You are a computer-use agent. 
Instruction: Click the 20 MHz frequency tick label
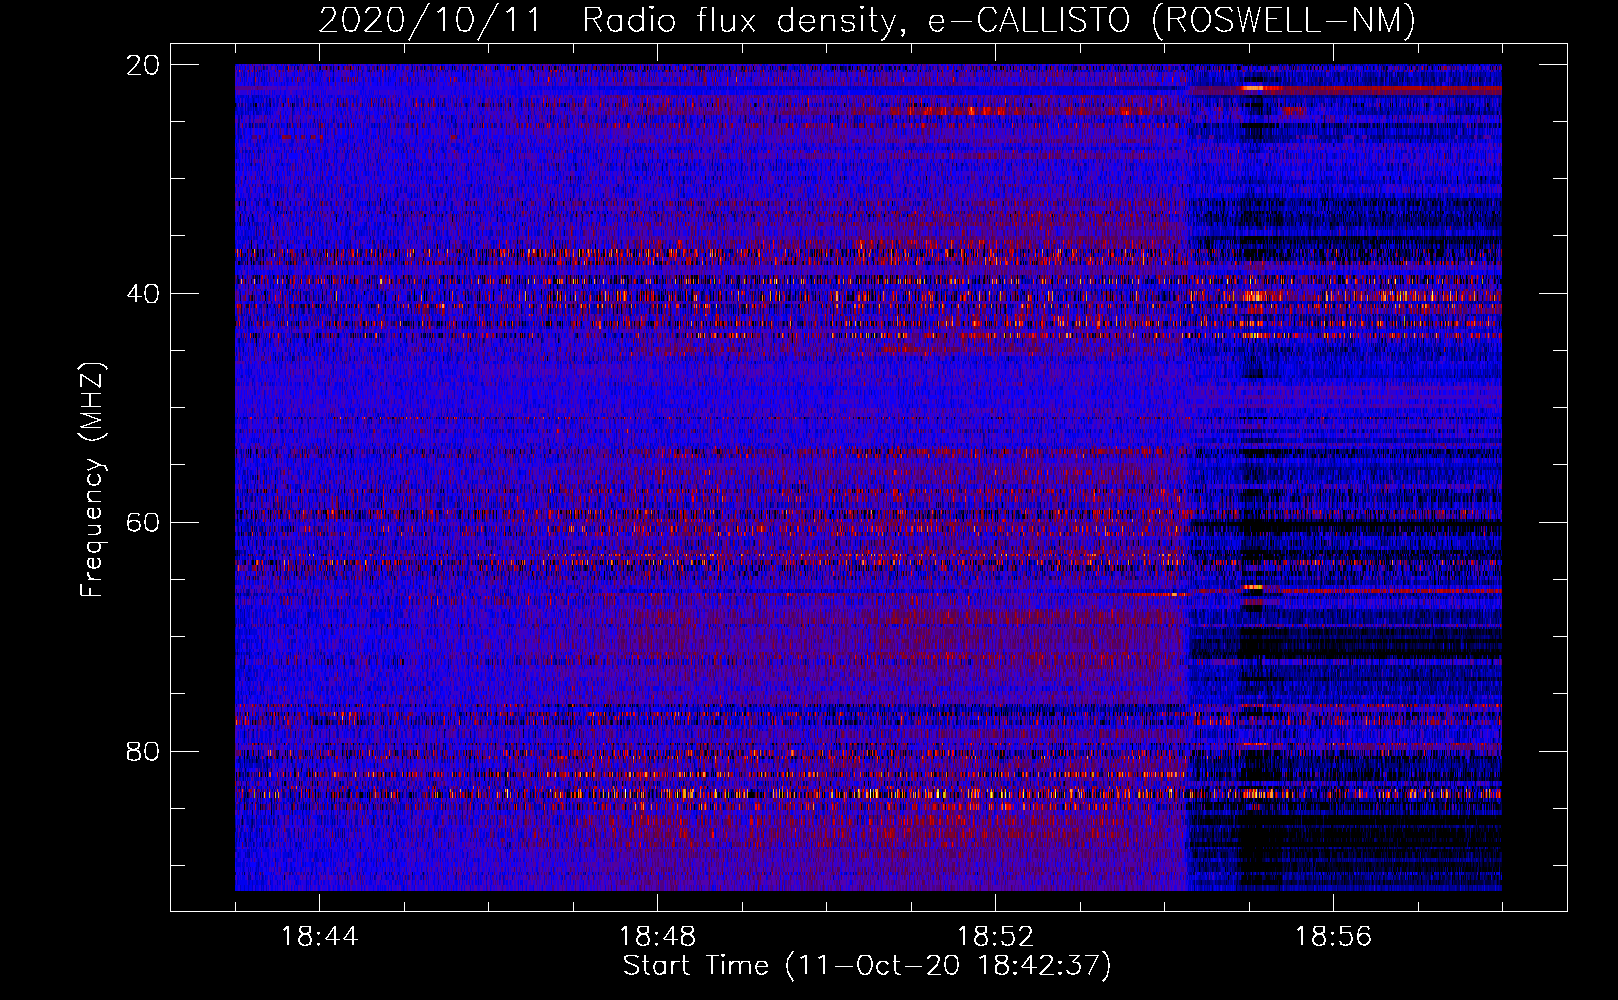coord(143,65)
